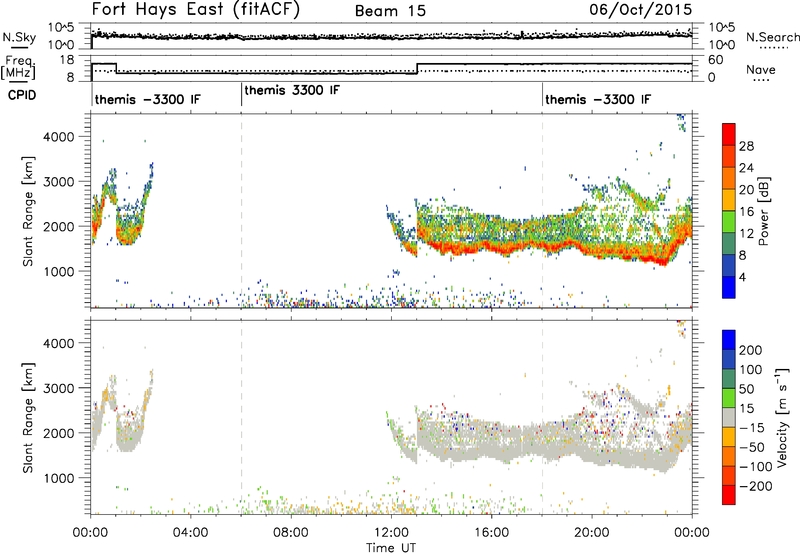Click power colorbar tick value '4'

(x=742, y=277)
